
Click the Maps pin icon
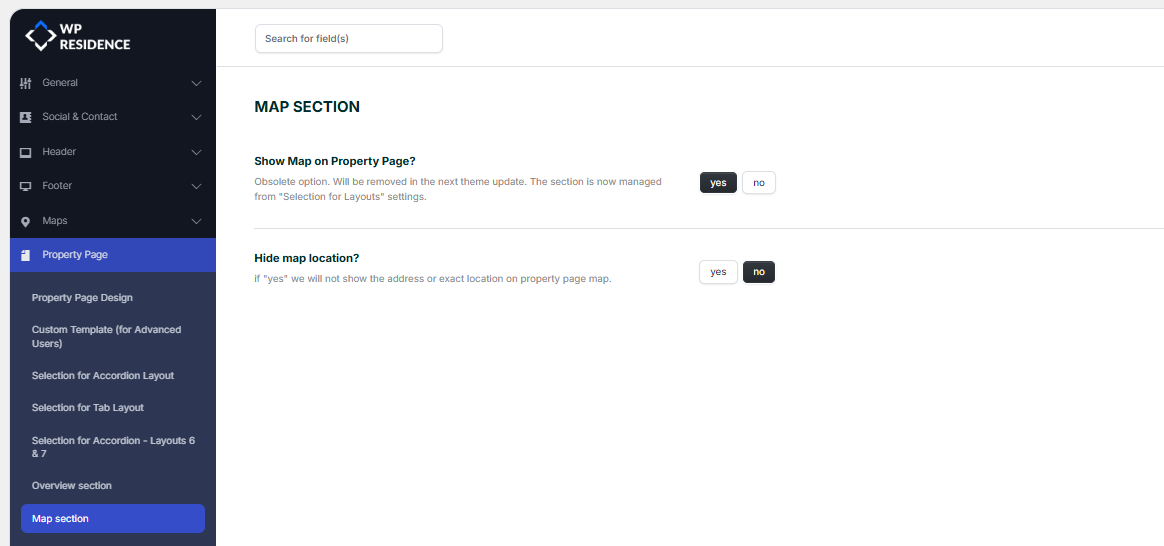[25, 221]
